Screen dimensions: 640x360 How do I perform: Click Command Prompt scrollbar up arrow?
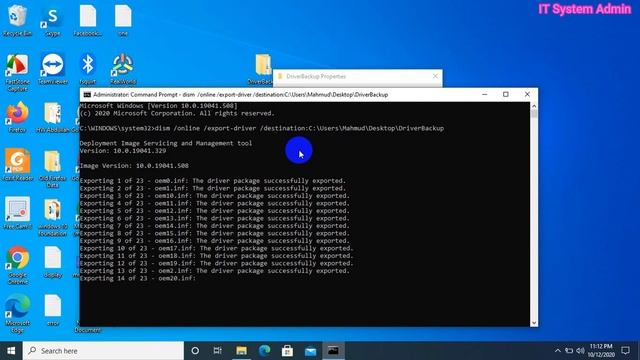point(534,106)
